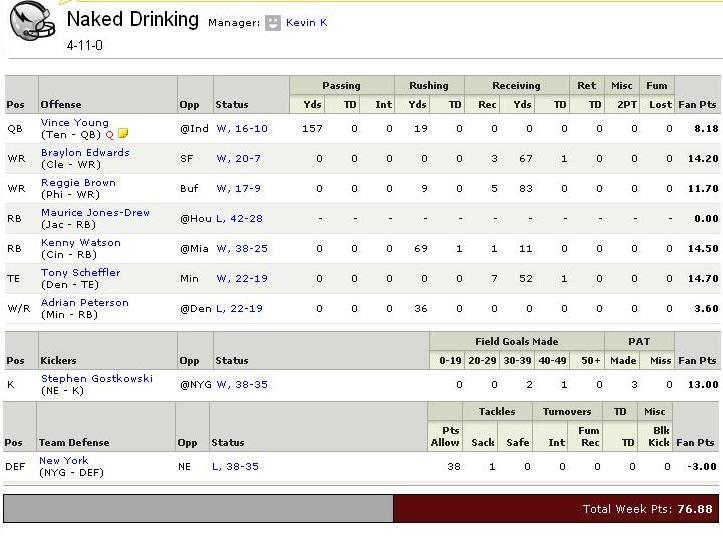Open Tony Scheffler player page
Image resolution: width=723 pixels, height=539 pixels.
(80, 272)
